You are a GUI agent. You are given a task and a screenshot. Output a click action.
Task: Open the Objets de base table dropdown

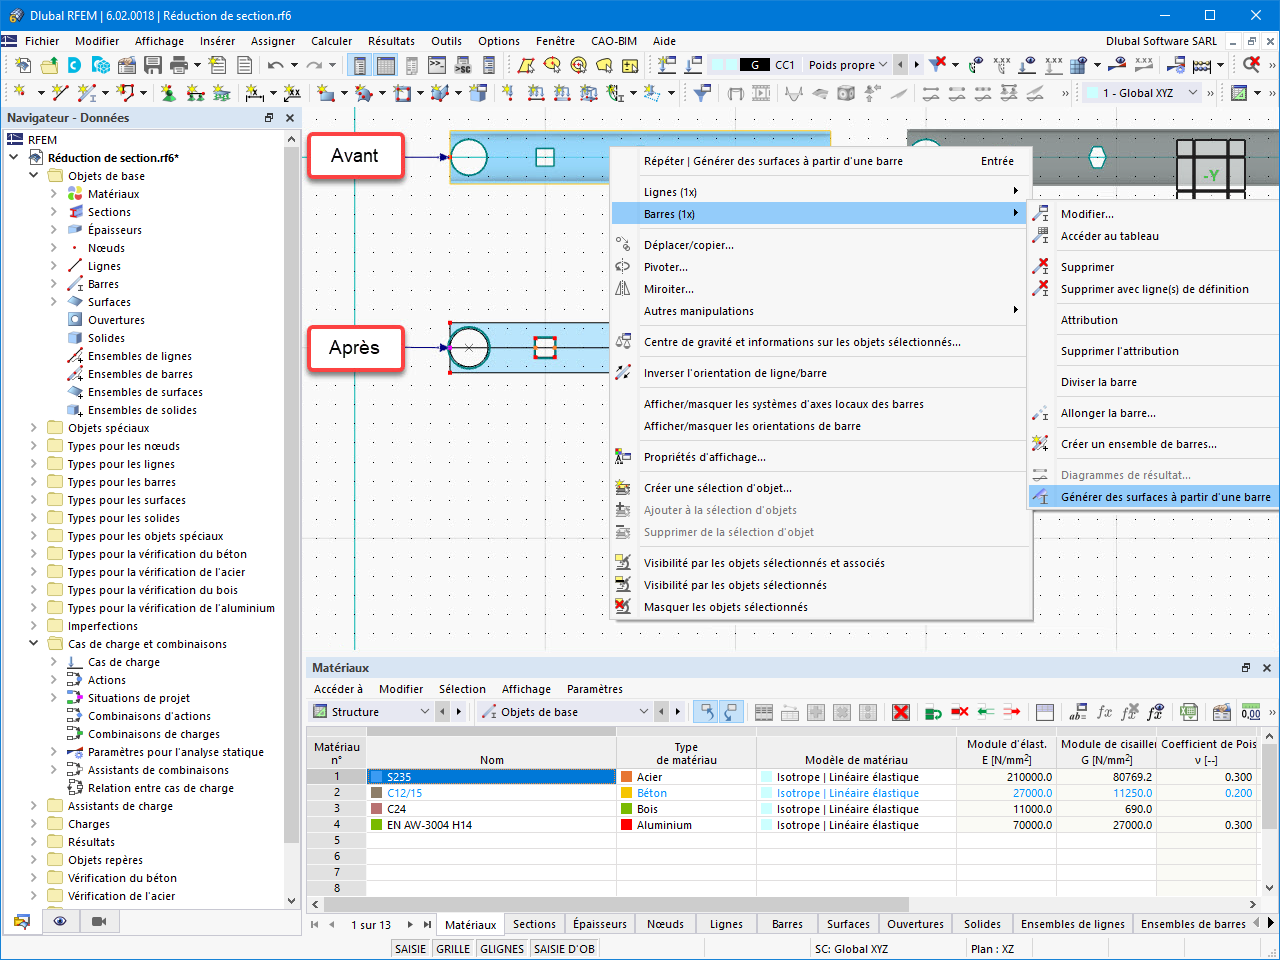(x=643, y=712)
